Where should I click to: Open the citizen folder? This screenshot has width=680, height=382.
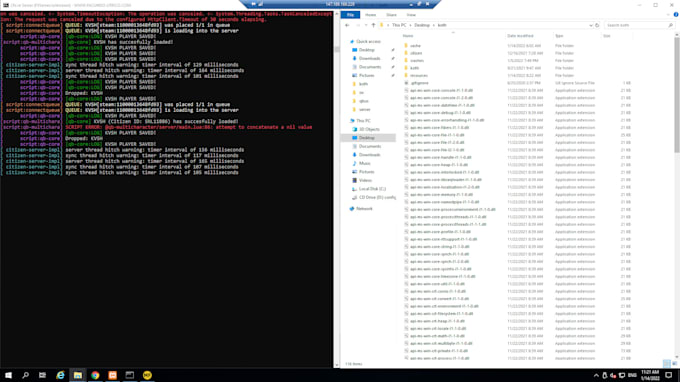tap(416, 53)
